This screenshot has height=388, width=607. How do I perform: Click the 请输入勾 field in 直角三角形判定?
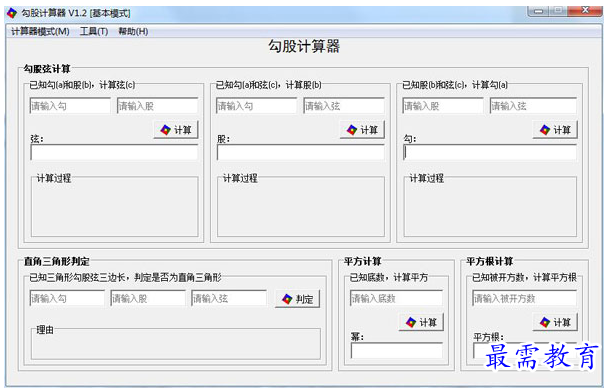67,298
